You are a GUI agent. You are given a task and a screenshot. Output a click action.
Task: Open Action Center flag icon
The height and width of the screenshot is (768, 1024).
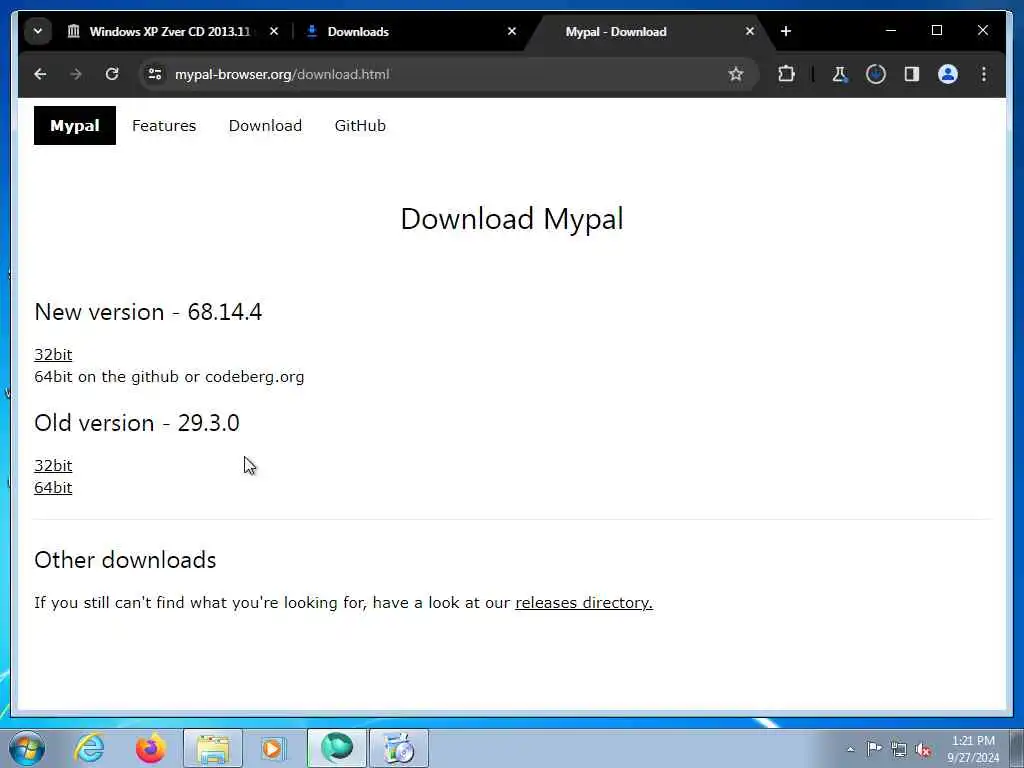click(x=874, y=749)
